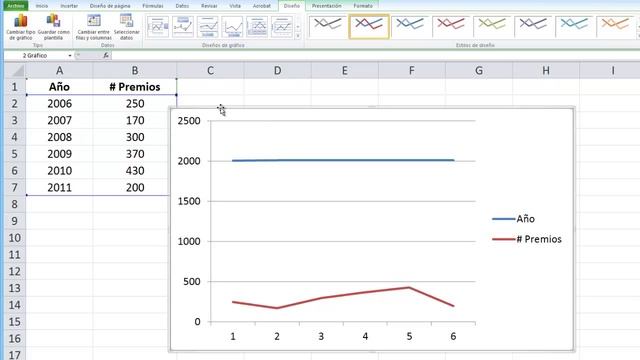Switch to the Fórmulas tab
The image size is (640, 360).
coord(153,6)
